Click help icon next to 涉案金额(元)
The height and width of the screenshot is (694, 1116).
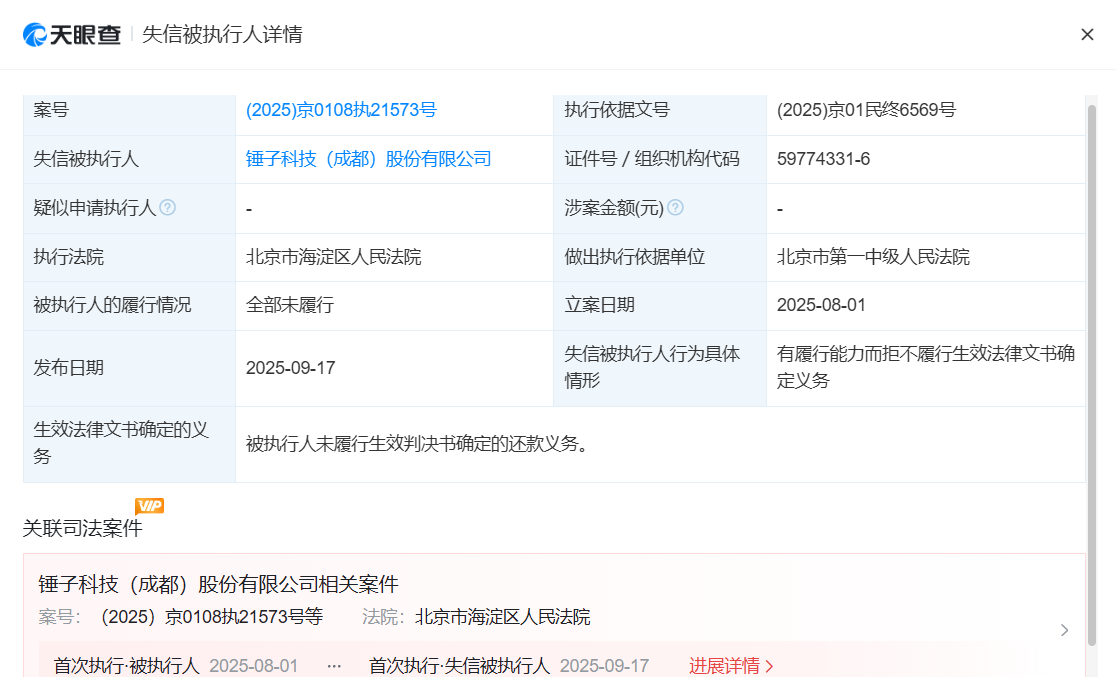676,207
